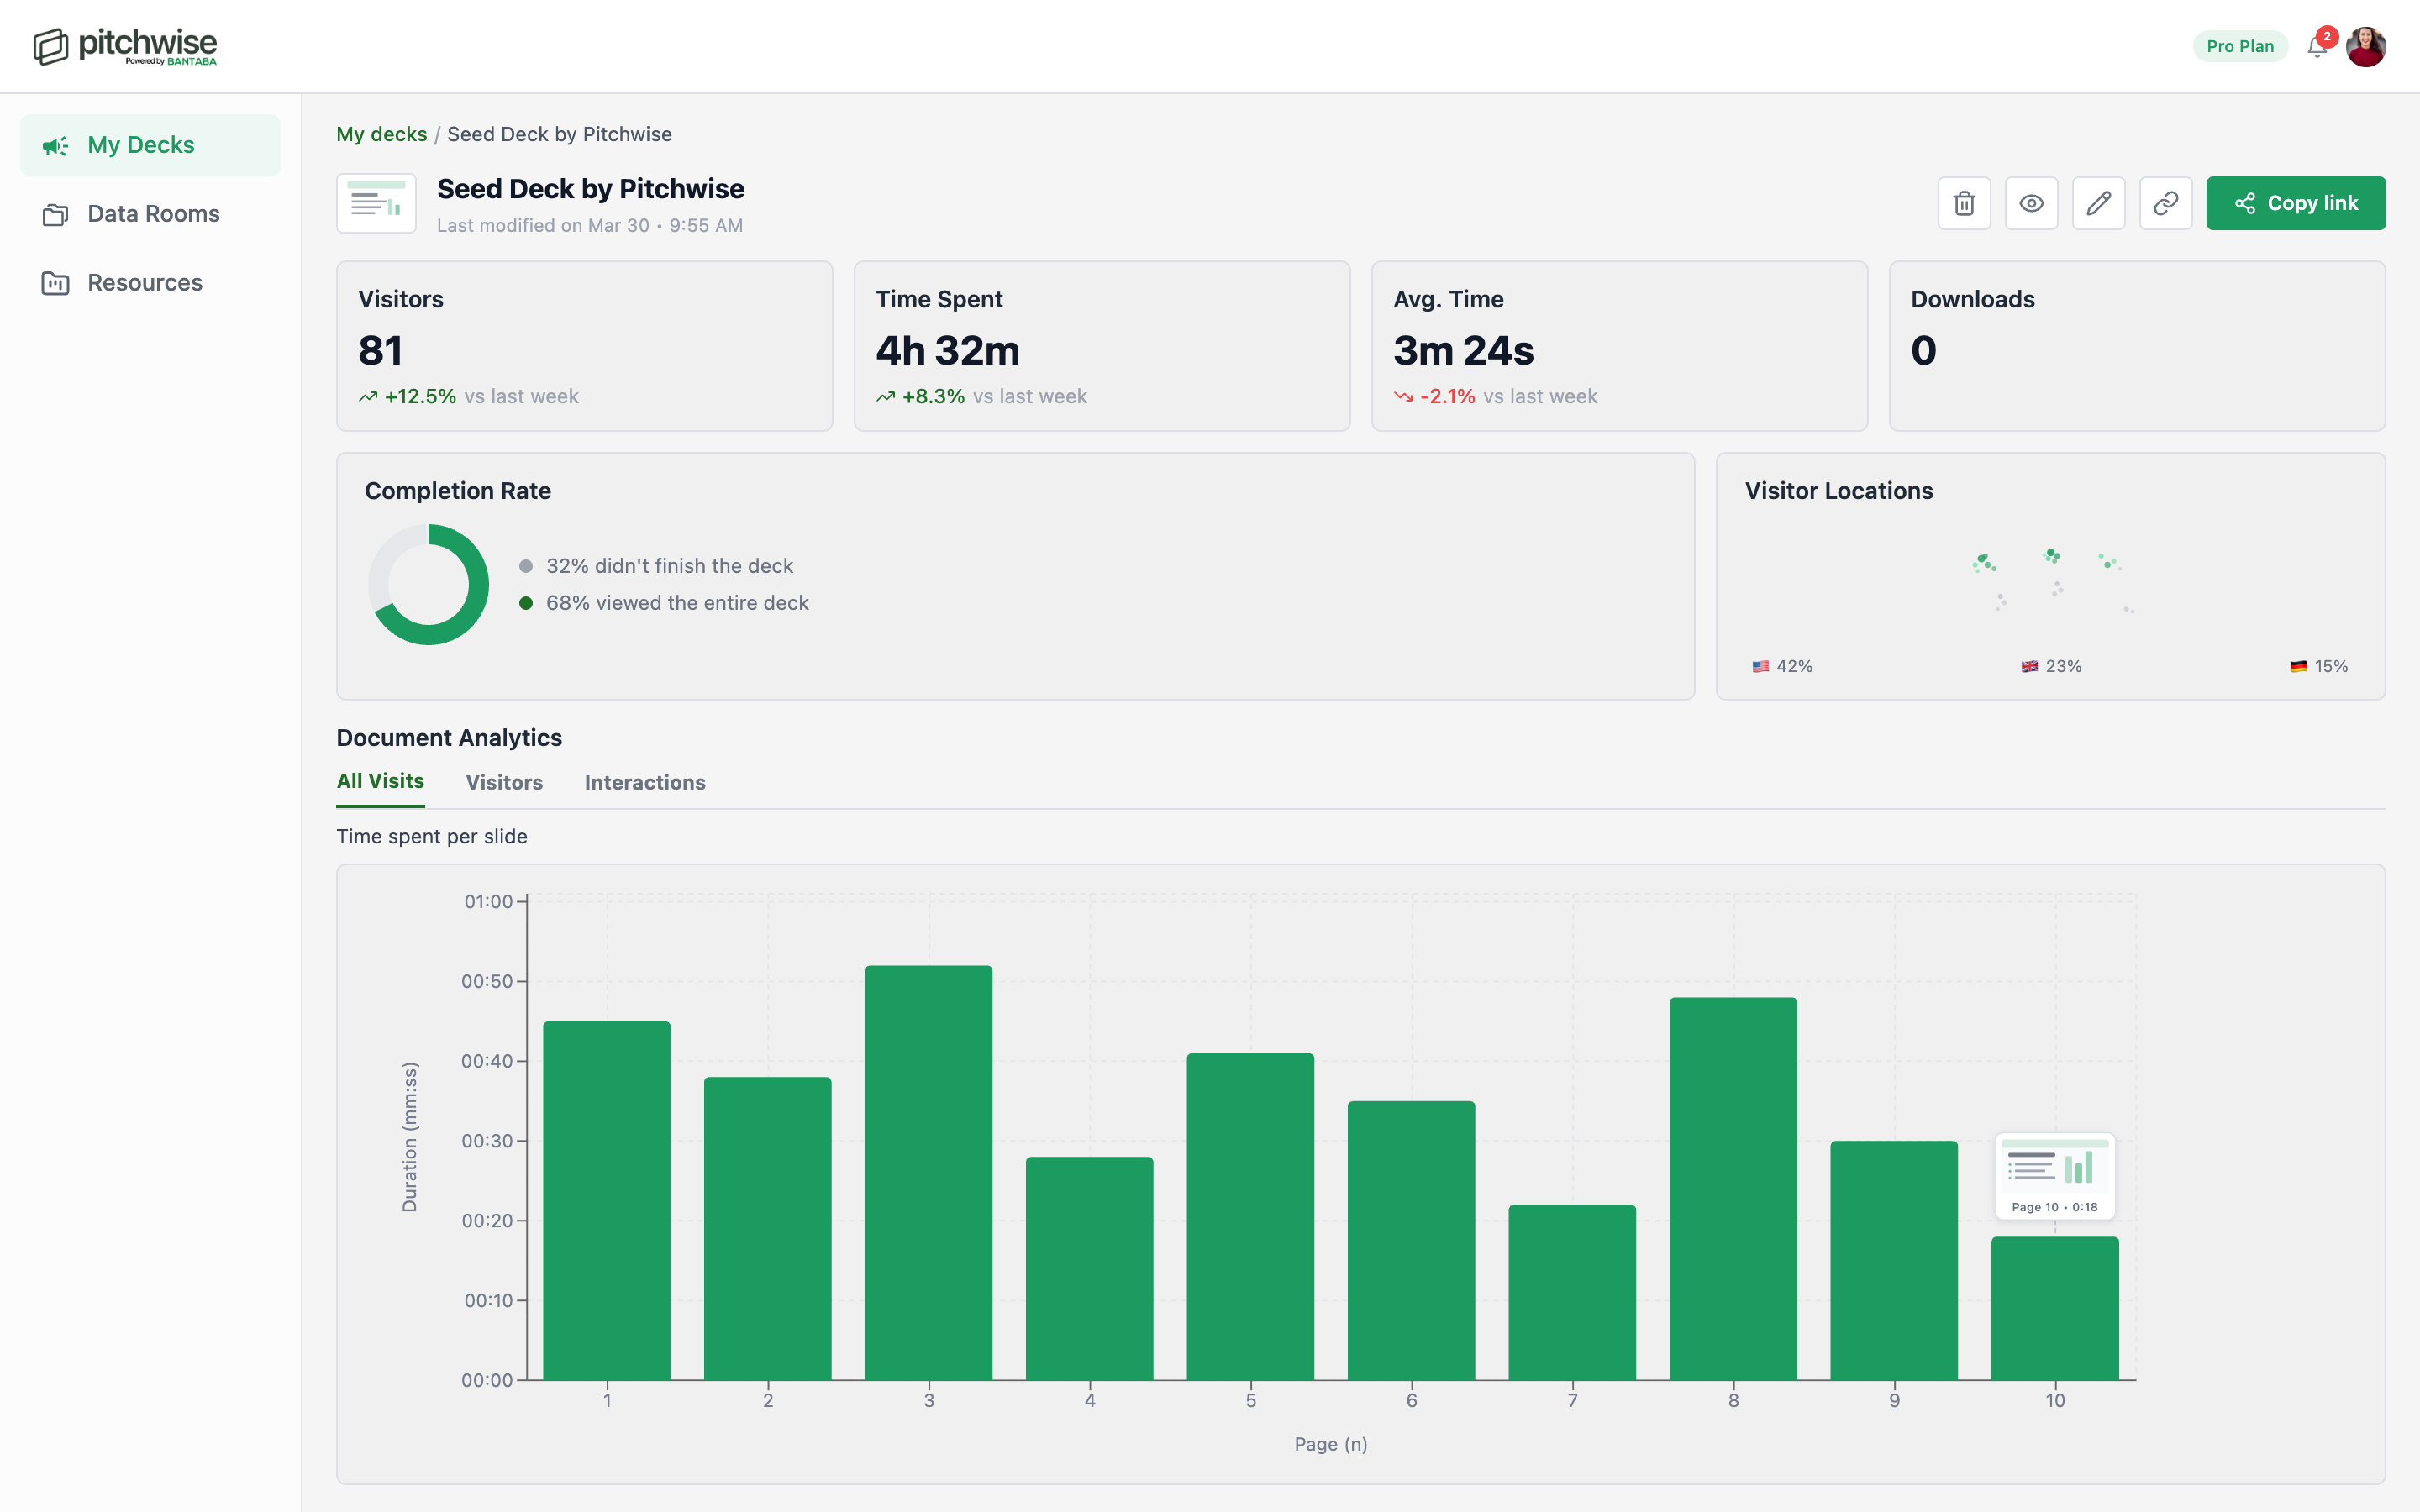Viewport: 2420px width, 1512px height.
Task: Toggle the '68% viewed the entire deck' legend dot
Action: coord(527,602)
